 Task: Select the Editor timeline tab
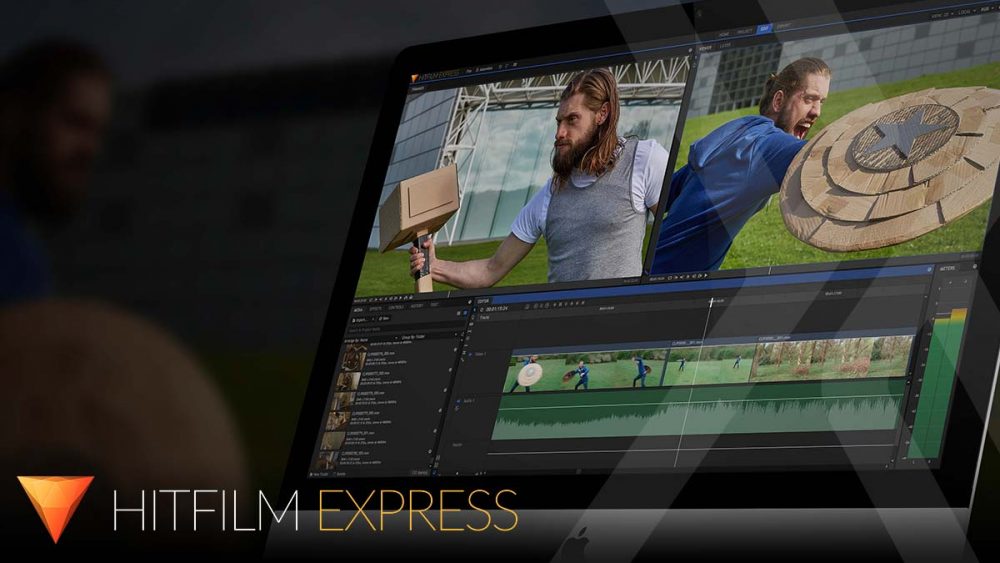(483, 301)
